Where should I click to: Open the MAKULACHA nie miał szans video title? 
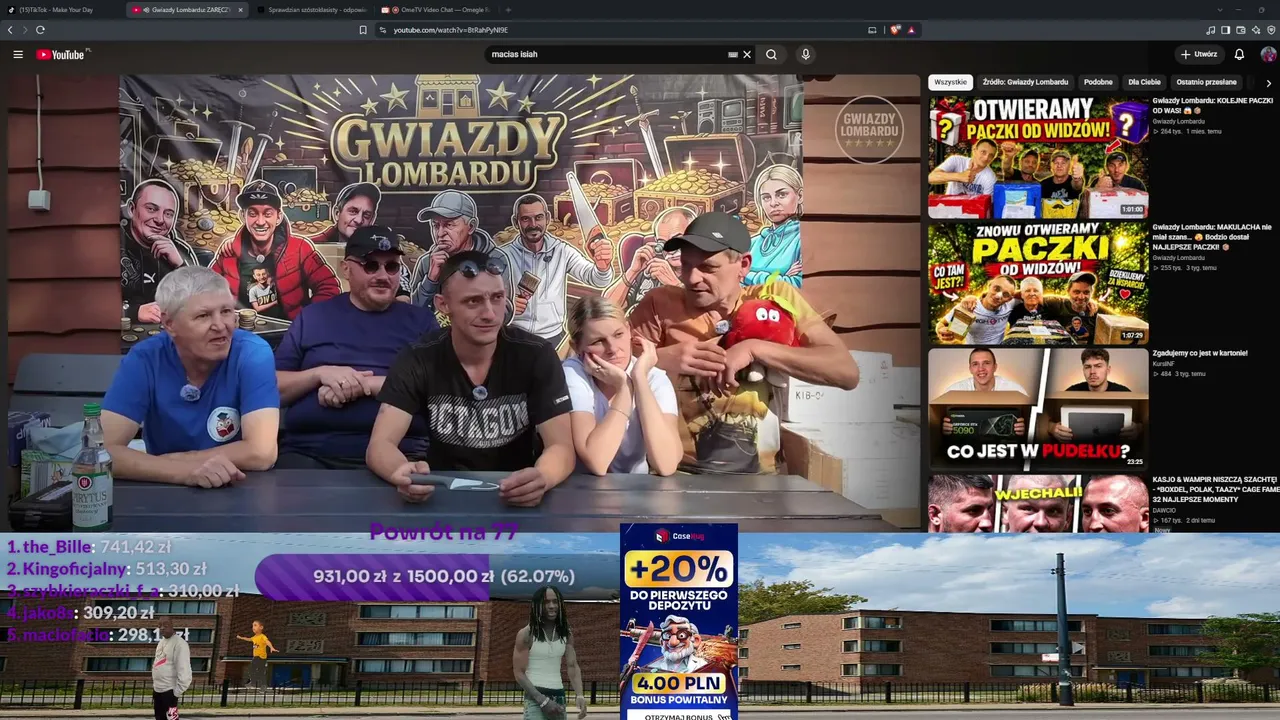tap(1212, 236)
